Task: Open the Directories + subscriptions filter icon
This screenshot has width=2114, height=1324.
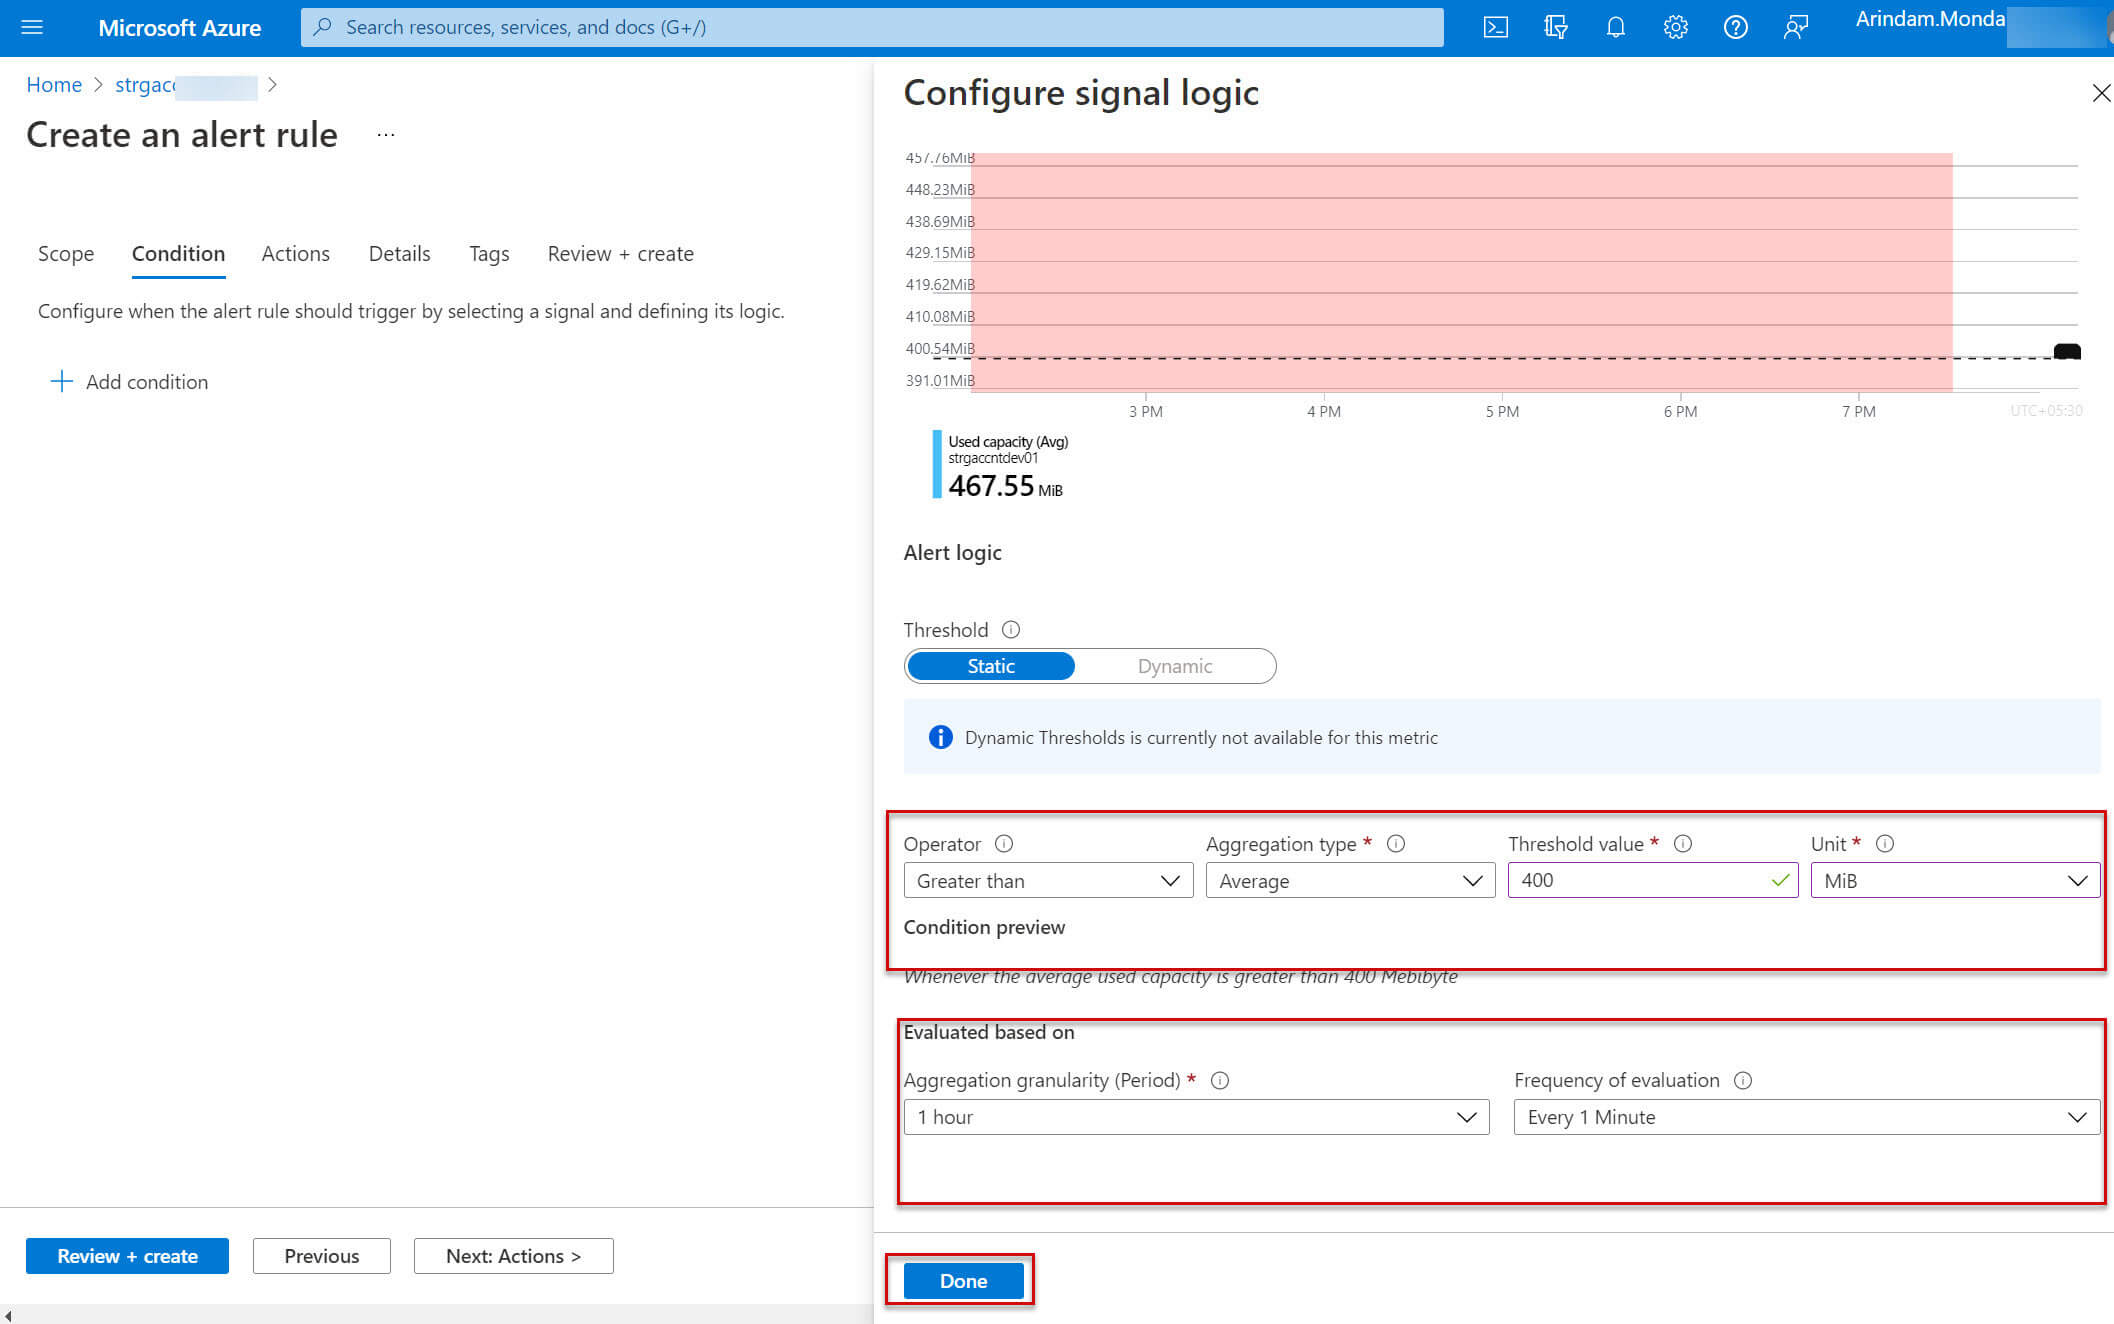Action: click(1555, 27)
